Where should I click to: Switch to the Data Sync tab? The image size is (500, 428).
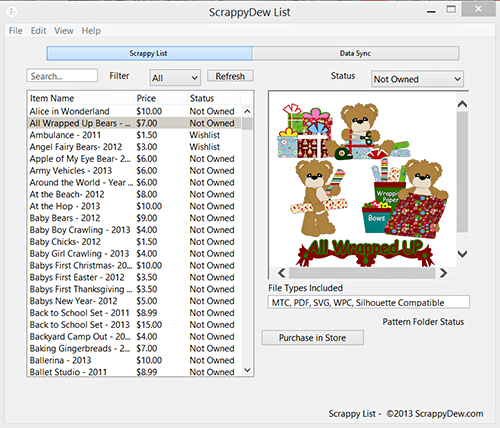[355, 53]
